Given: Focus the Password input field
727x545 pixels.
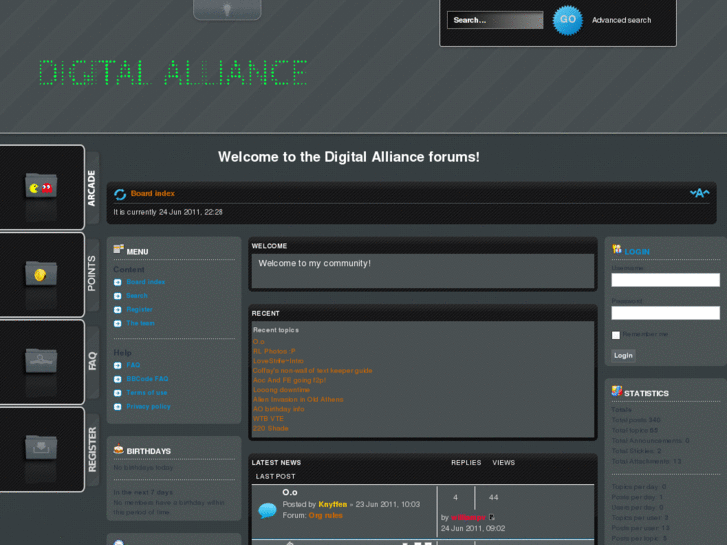Looking at the screenshot, I should click(665, 313).
